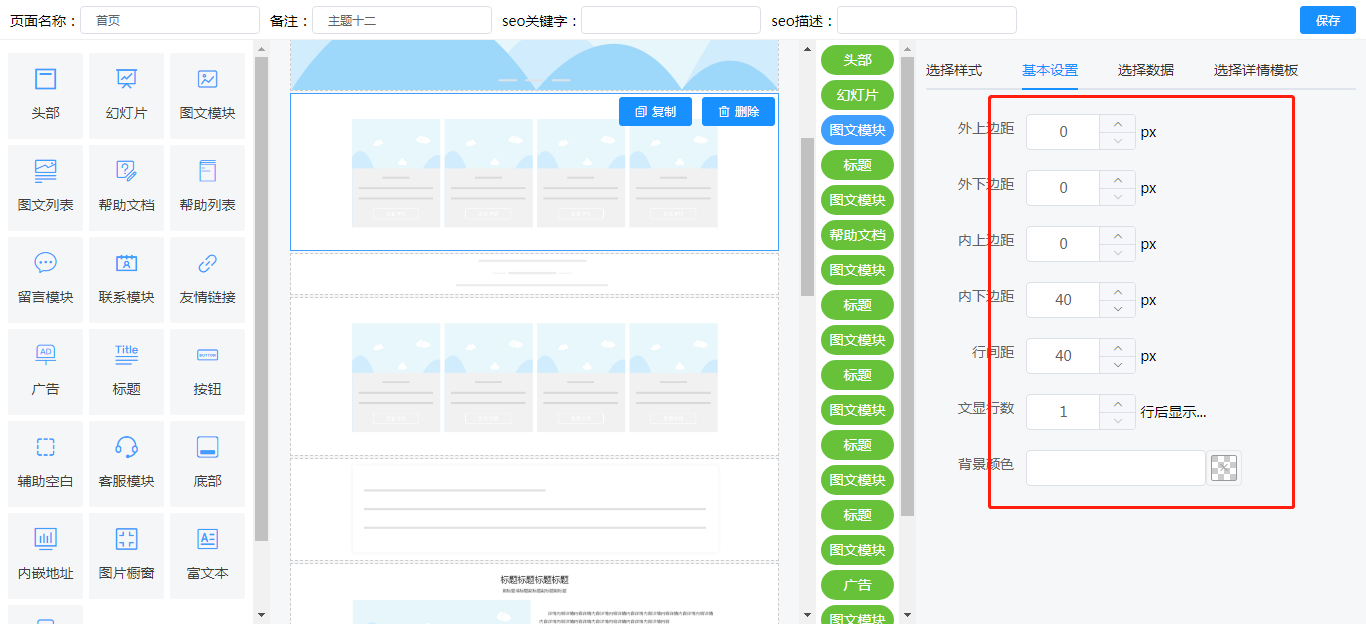Switch to the 选择样式 tab

[x=953, y=70]
